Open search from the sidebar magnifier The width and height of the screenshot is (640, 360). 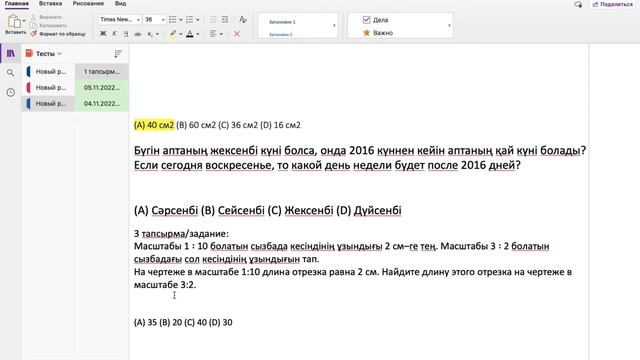pos(11,73)
